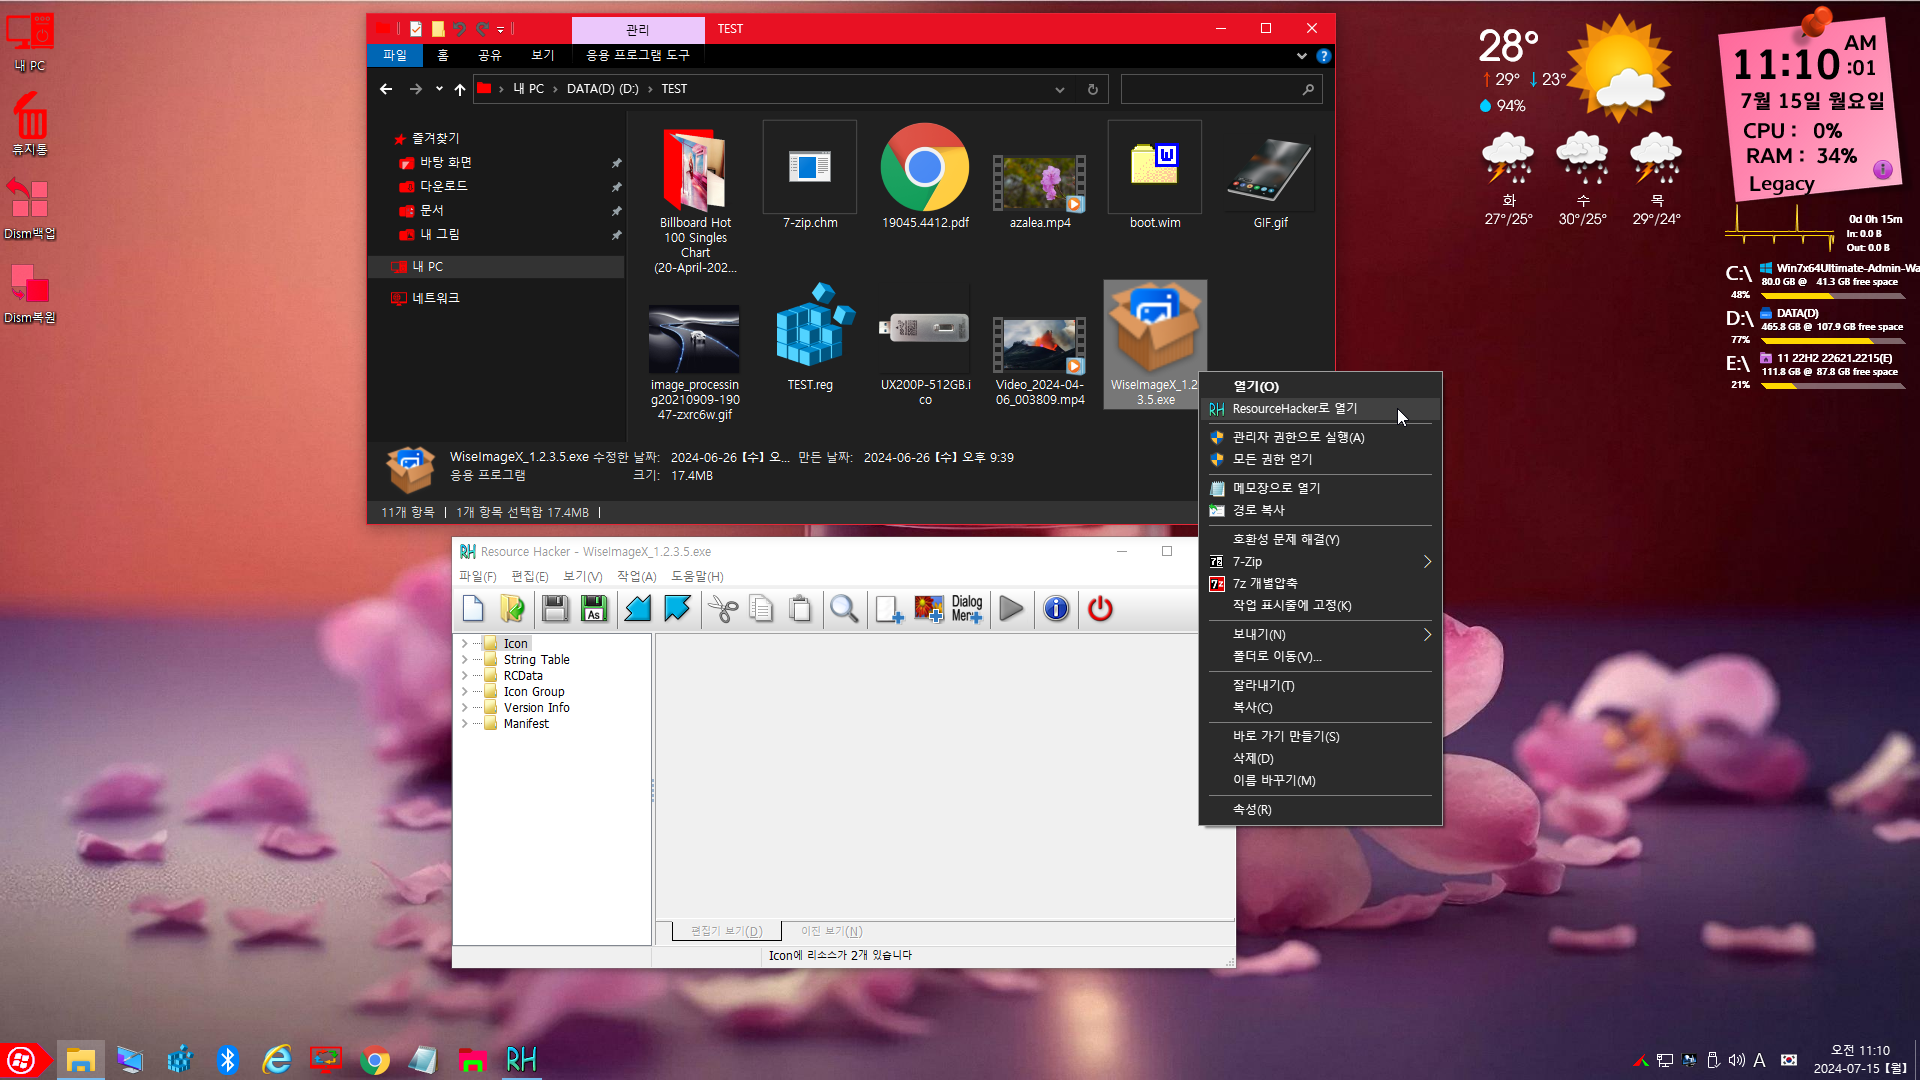This screenshot has width=1920, height=1080.
Task: Click the Resource Hacker RH taskbar icon
Action: [x=521, y=1060]
